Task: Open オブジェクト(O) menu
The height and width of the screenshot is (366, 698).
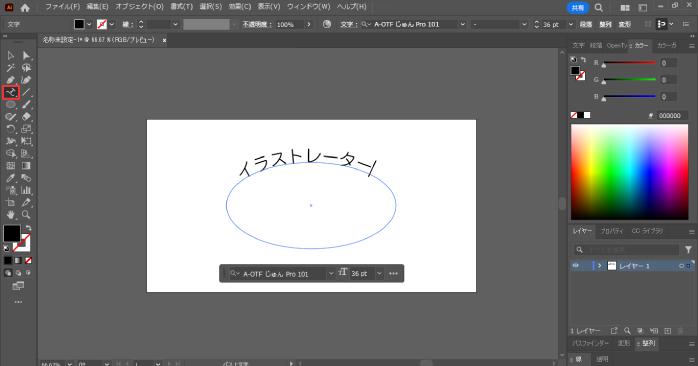Action: tap(139, 7)
